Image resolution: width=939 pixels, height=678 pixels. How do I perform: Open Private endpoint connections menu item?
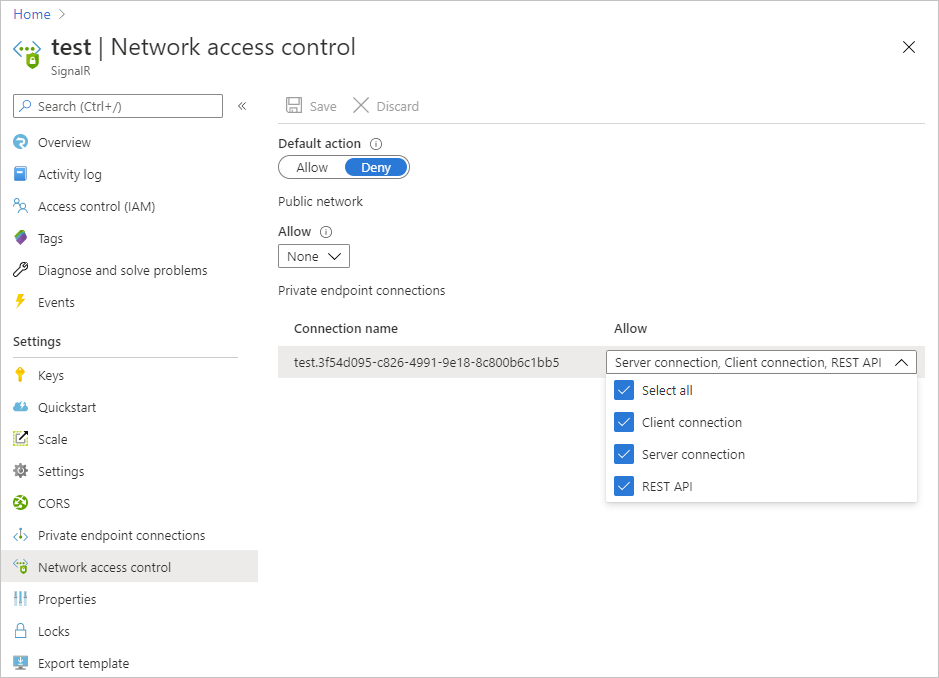coord(121,535)
